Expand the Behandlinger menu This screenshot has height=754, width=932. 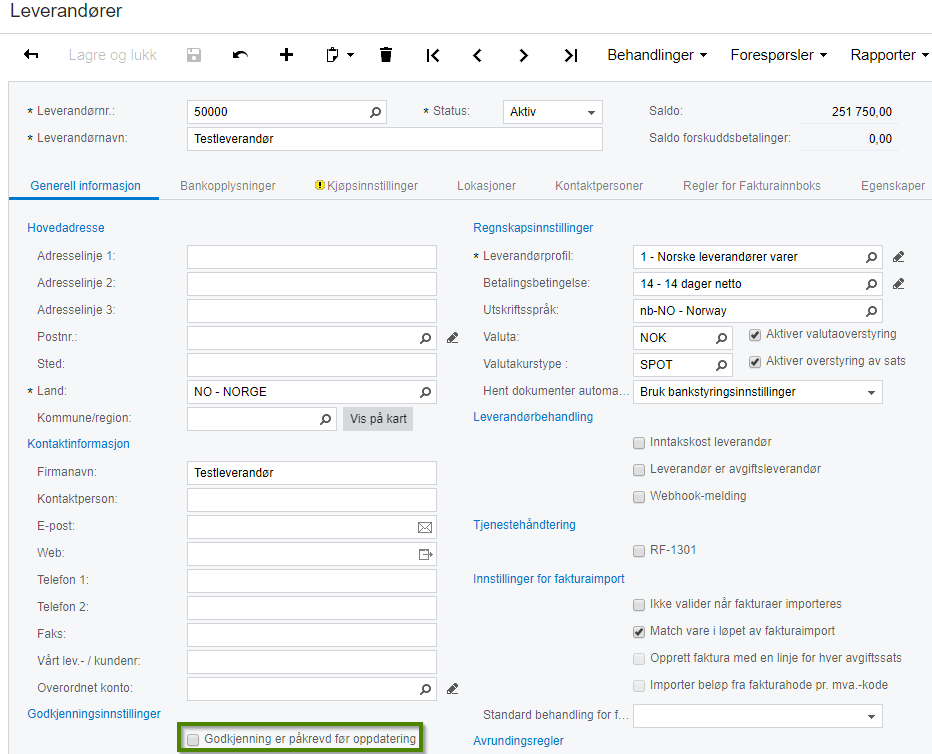click(657, 55)
